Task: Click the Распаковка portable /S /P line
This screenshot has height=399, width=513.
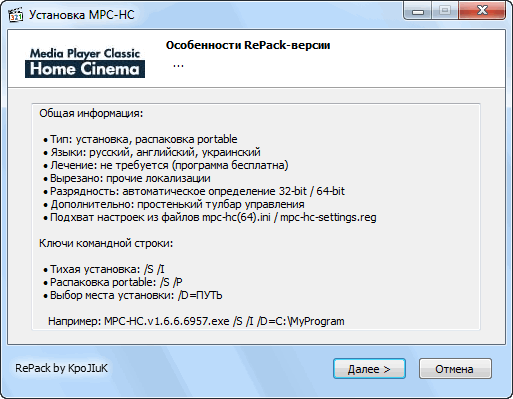Action: [113, 282]
